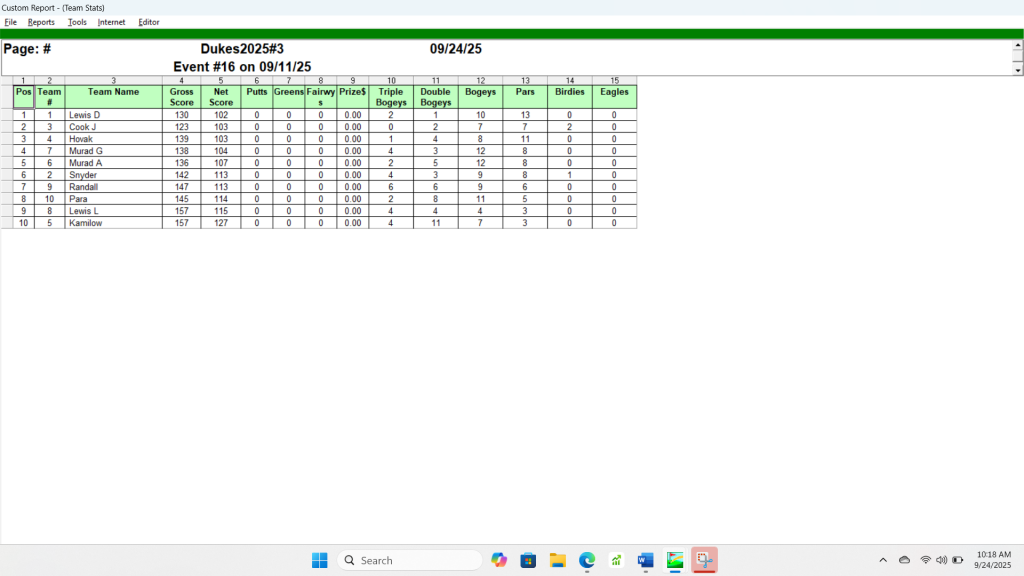Click the Windows taskbar Search box
This screenshot has width=1024, height=576.
(408, 560)
